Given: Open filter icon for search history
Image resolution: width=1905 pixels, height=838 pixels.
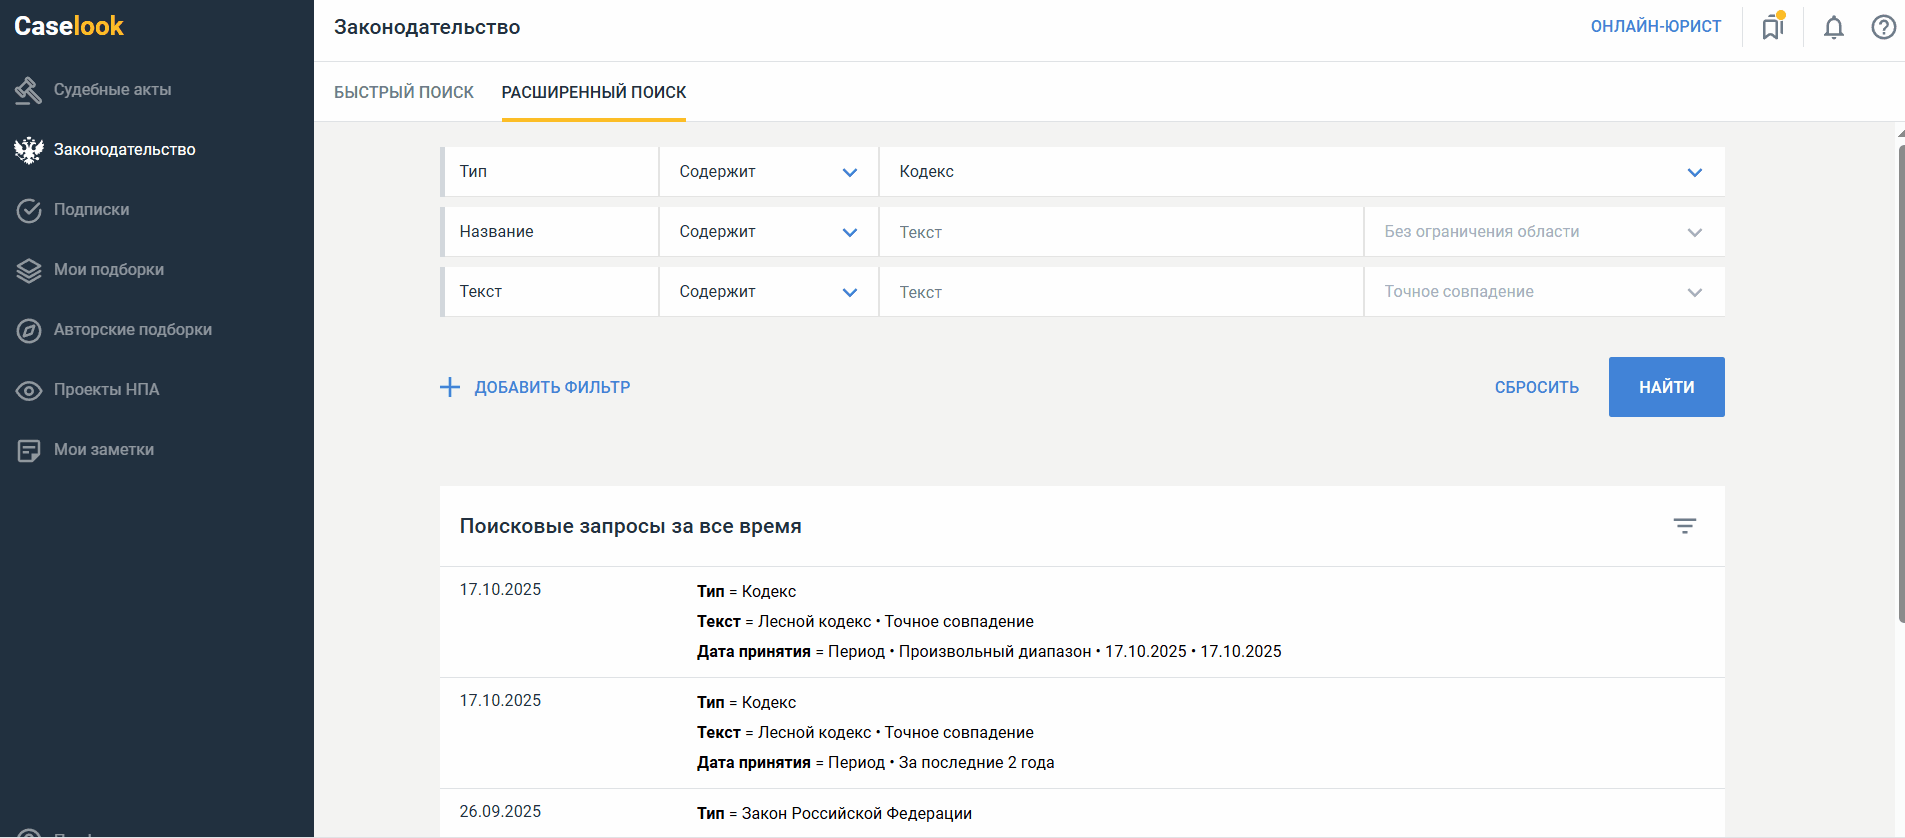Looking at the screenshot, I should point(1684,526).
